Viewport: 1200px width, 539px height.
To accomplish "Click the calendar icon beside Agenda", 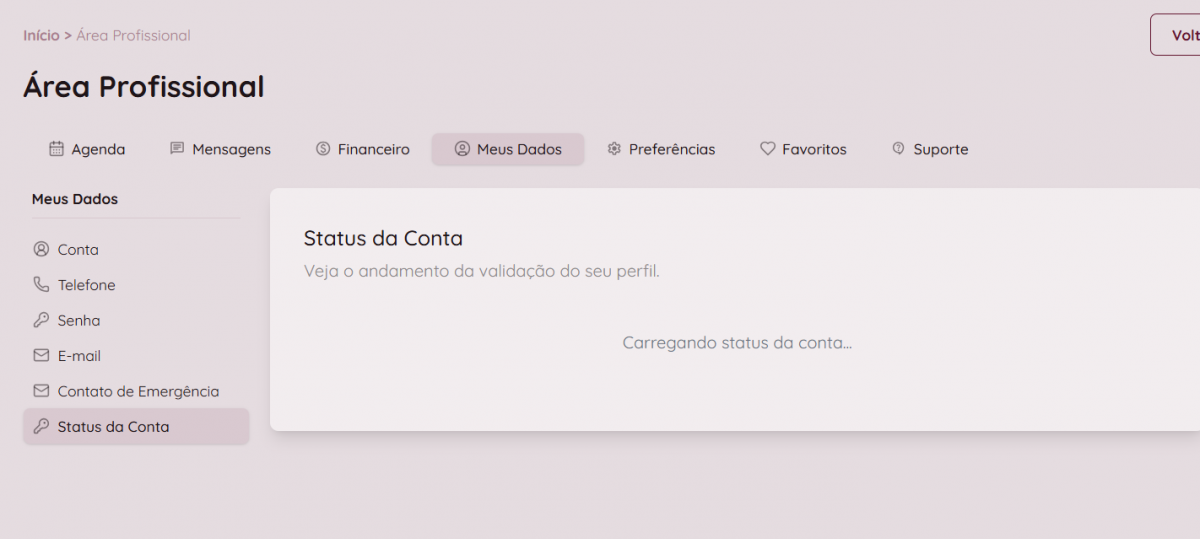I will (57, 149).
